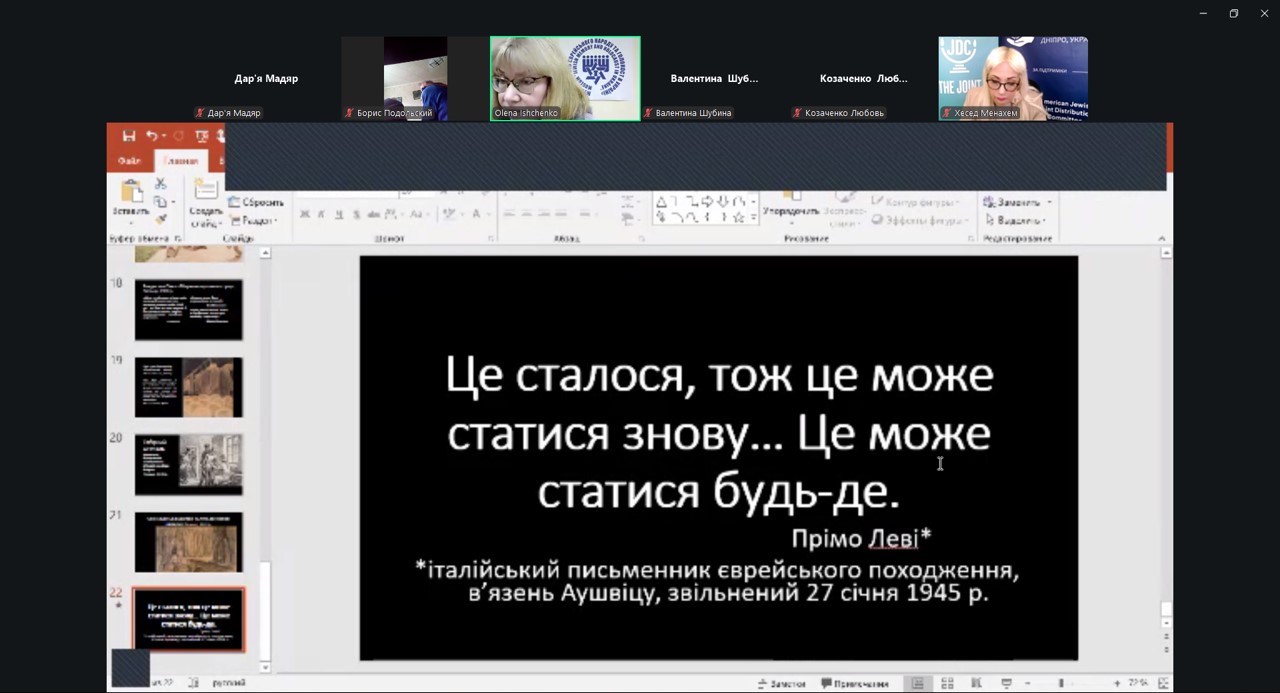Expand the shapes gallery more arrow
Viewport: 1280px width, 693px height.
[x=753, y=217]
